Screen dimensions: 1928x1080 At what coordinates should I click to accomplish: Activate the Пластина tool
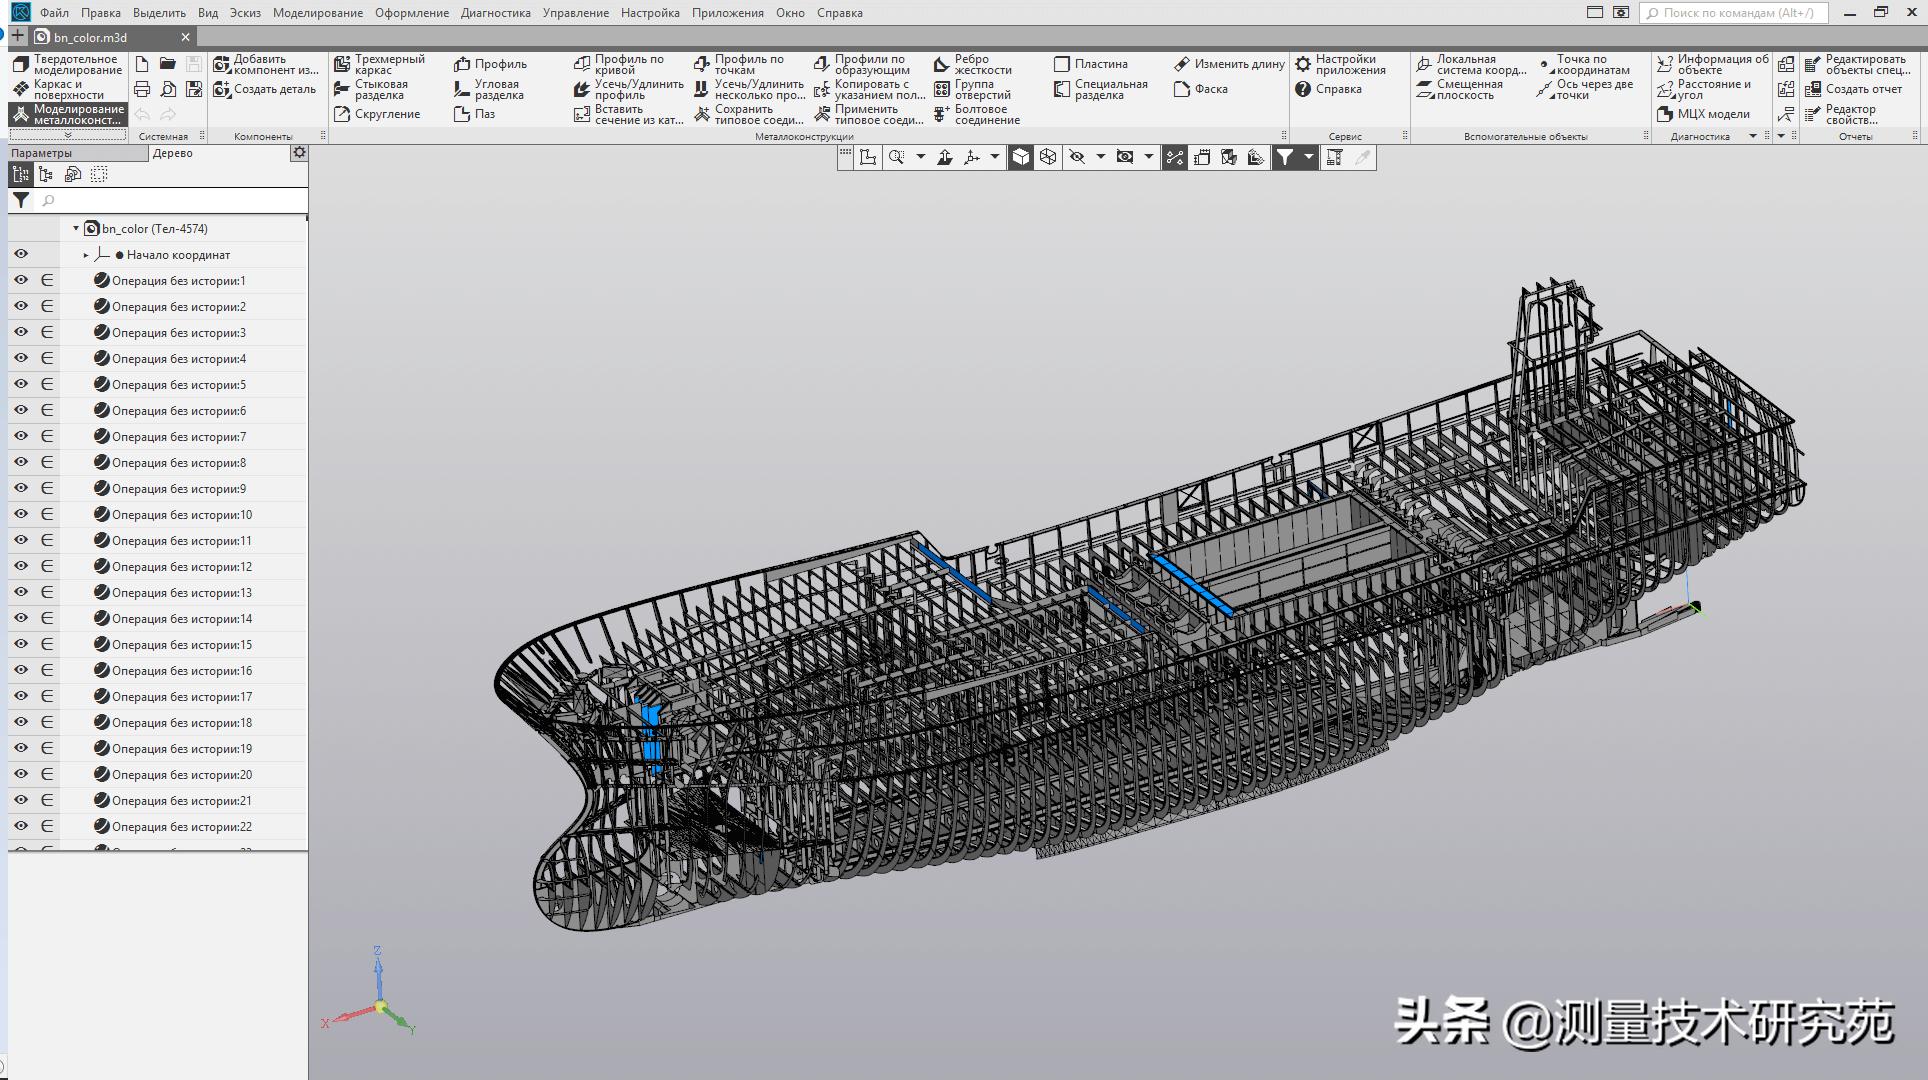[1094, 63]
